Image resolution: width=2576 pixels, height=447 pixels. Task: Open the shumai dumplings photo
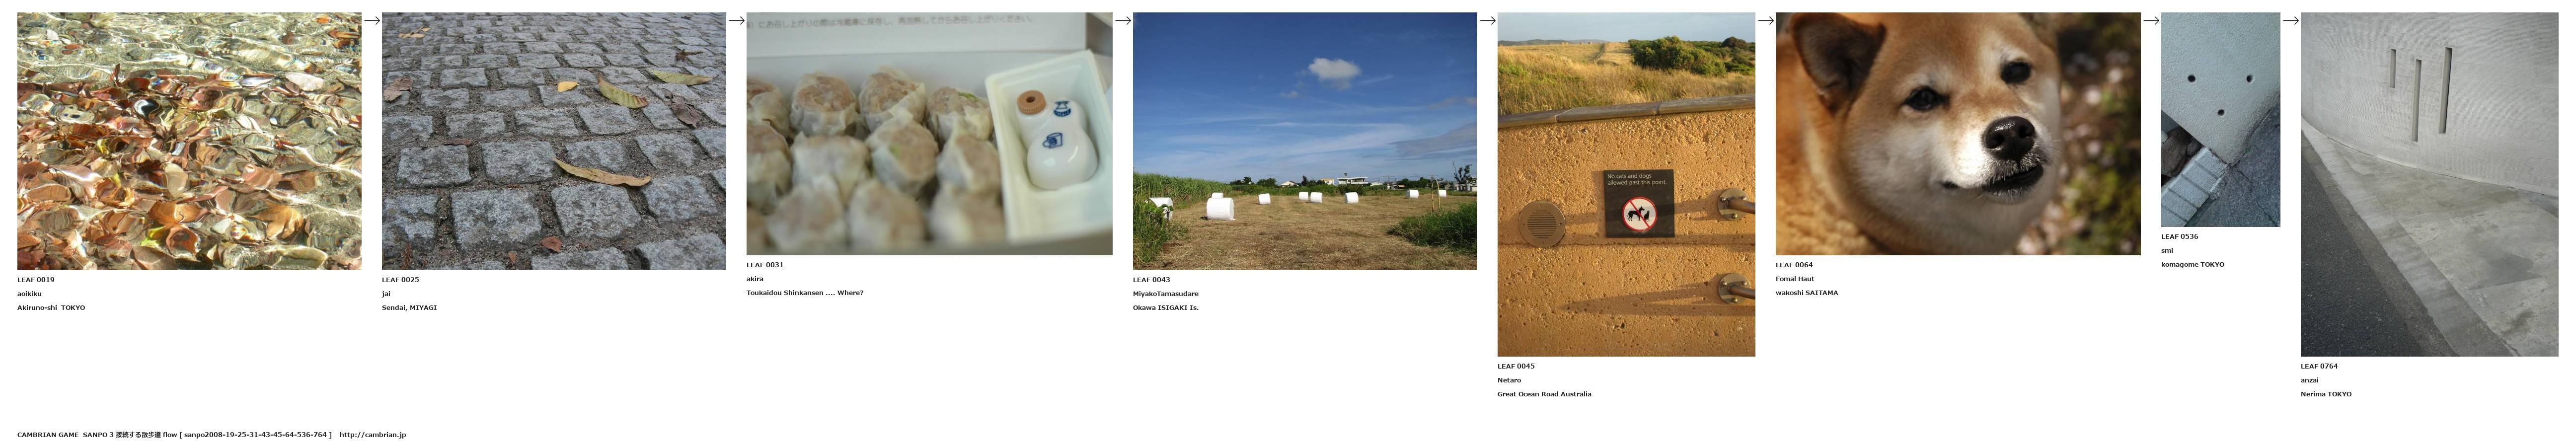[929, 134]
